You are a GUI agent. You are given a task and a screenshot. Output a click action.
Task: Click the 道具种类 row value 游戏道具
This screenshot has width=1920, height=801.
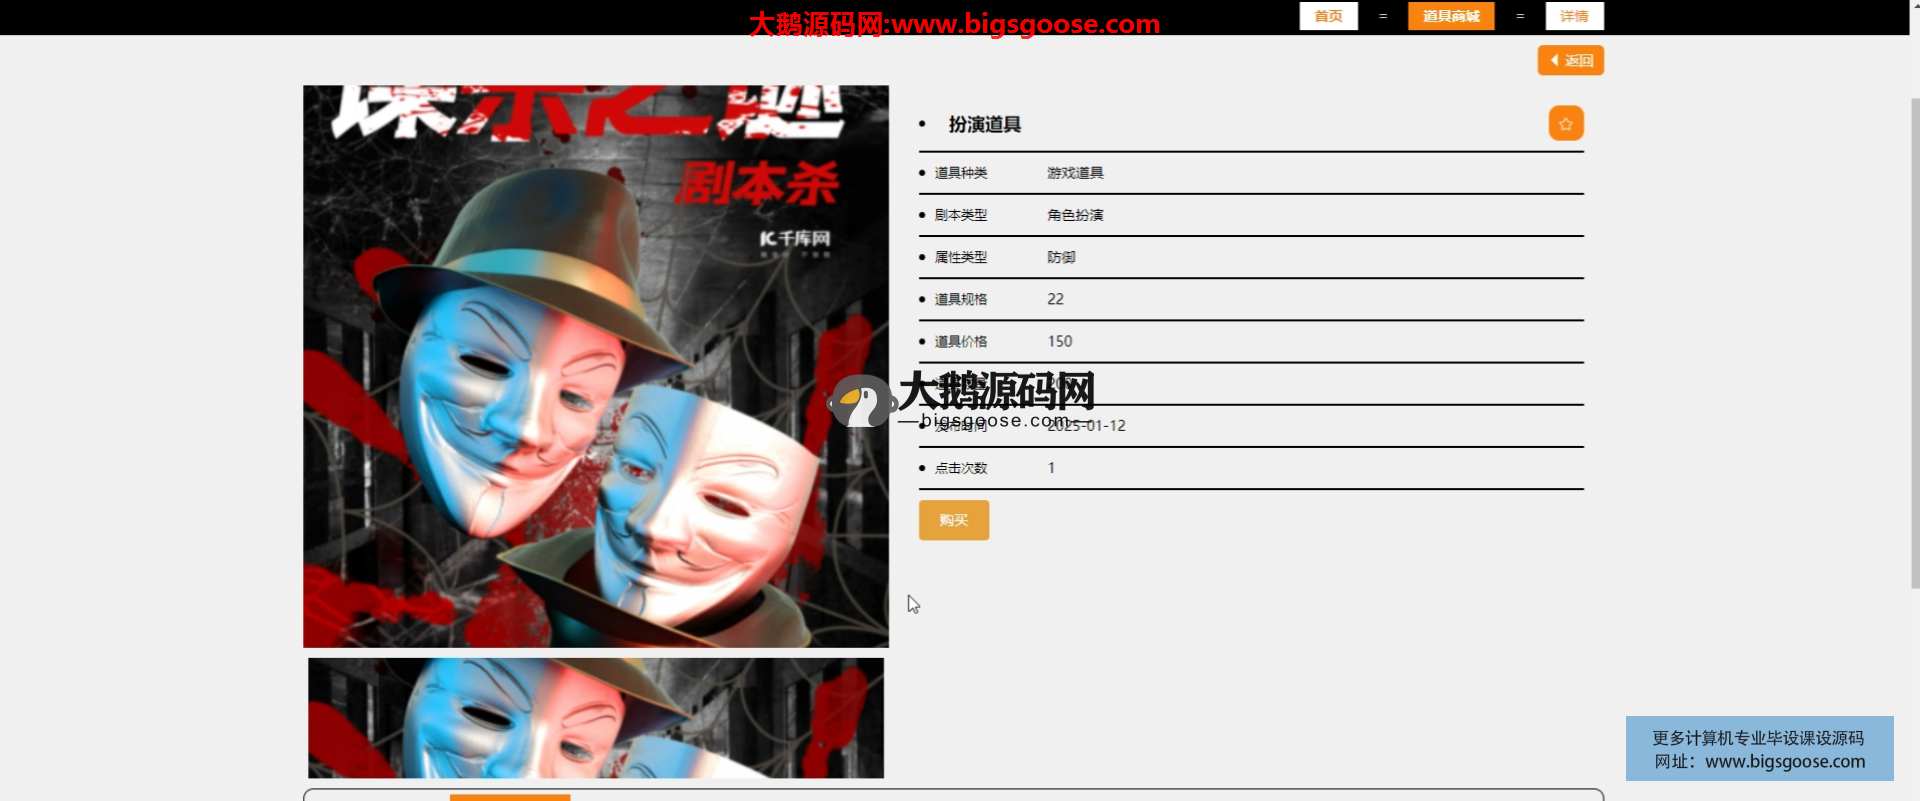pyautogui.click(x=1075, y=173)
